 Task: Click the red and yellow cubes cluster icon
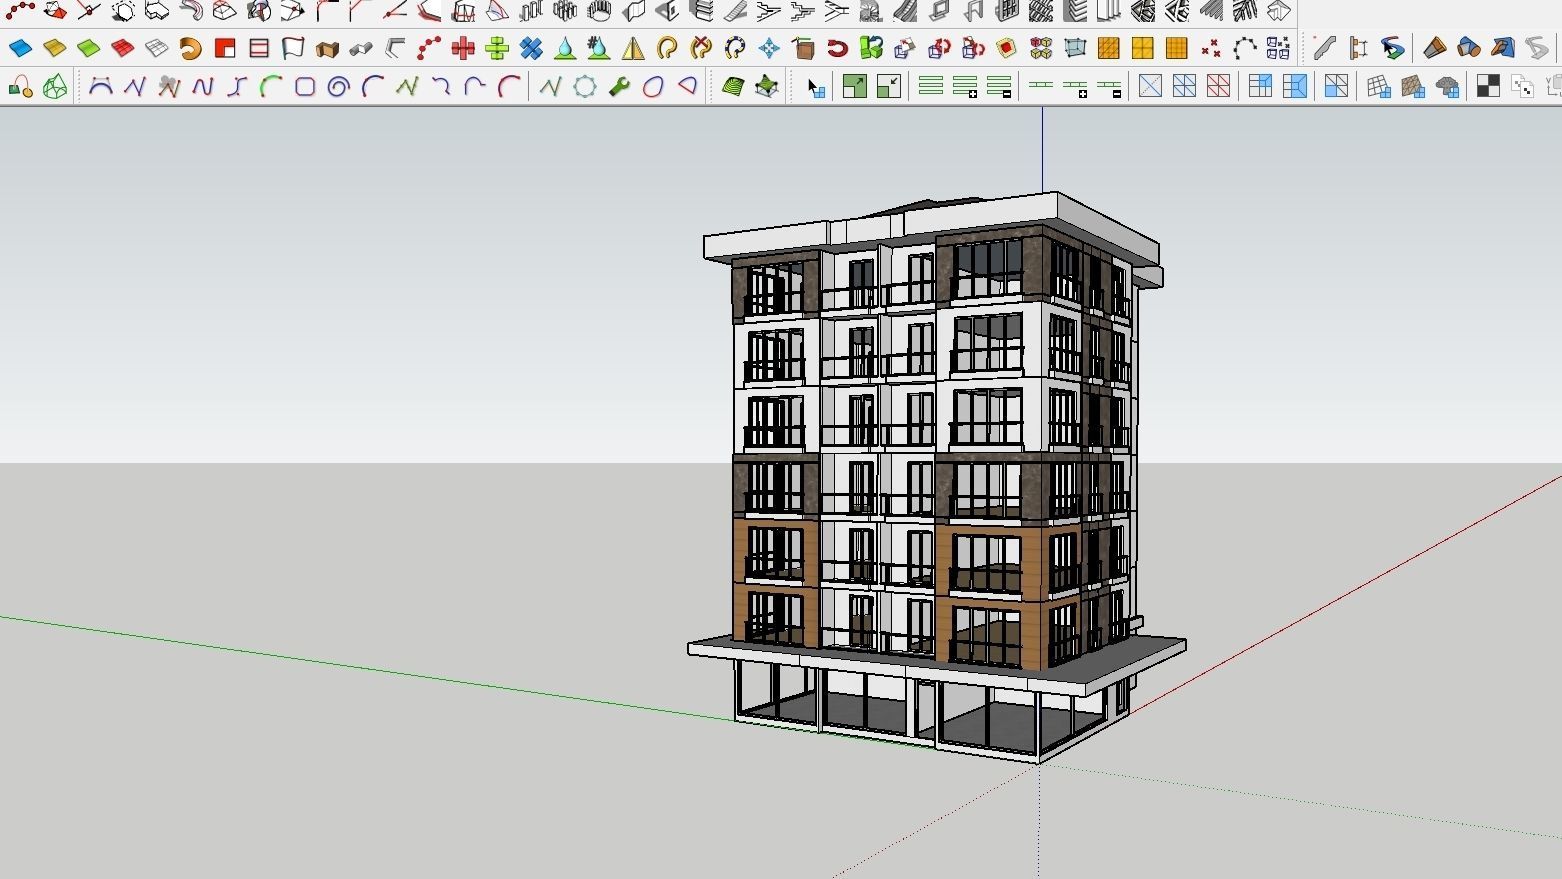point(1041,48)
